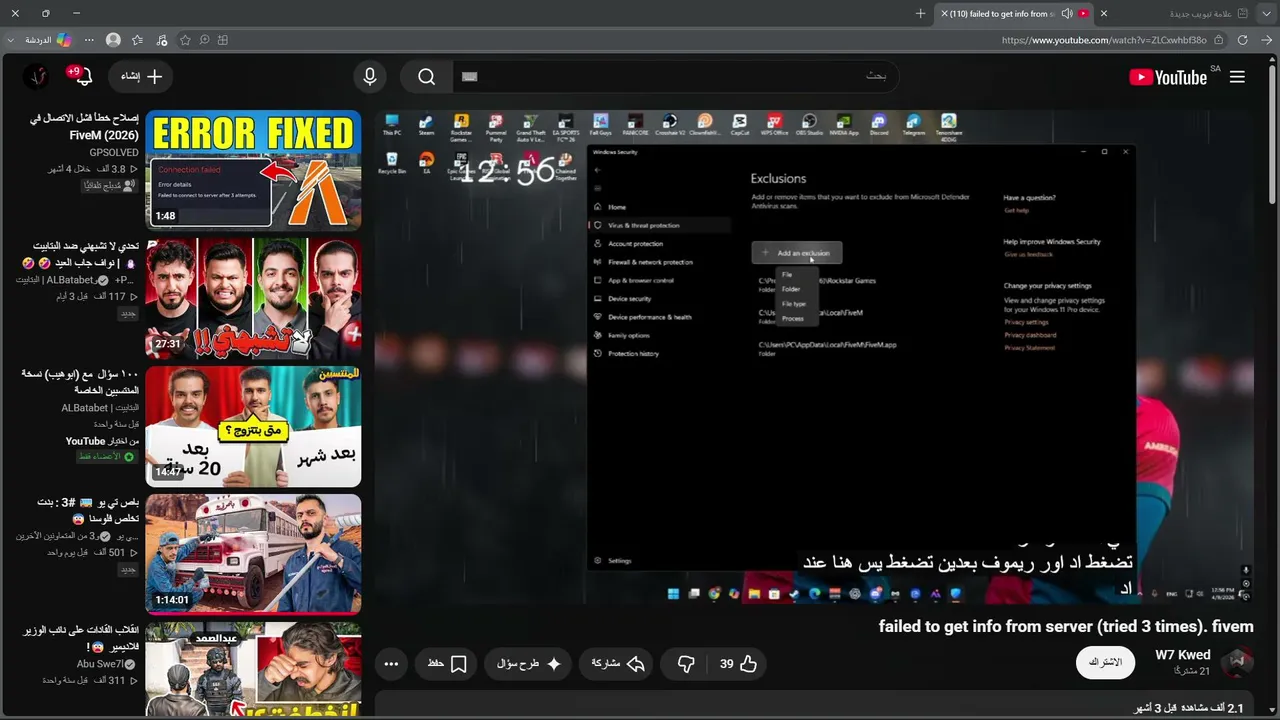Open the 1:14:01 bus video thumbnail
The width and height of the screenshot is (1280, 720).
click(x=253, y=554)
